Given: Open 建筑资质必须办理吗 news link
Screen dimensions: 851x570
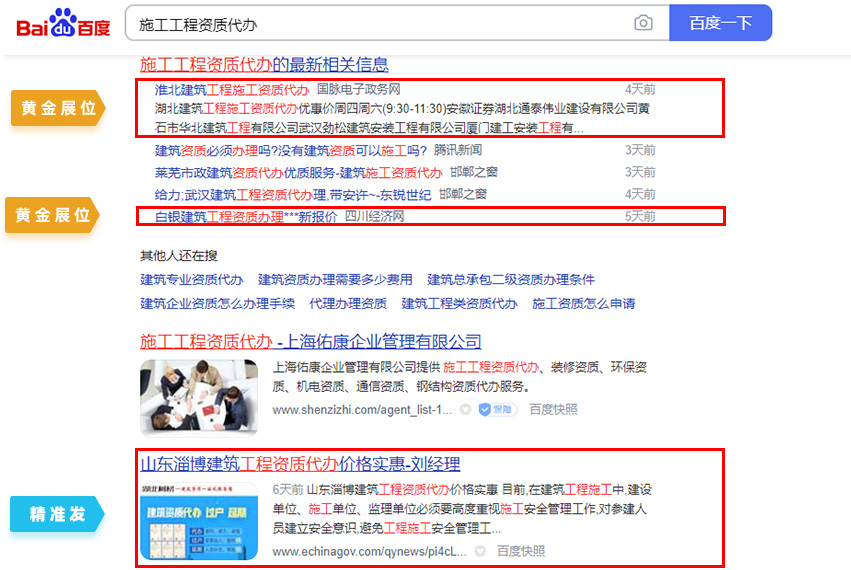Looking at the screenshot, I should pyautogui.click(x=291, y=150).
